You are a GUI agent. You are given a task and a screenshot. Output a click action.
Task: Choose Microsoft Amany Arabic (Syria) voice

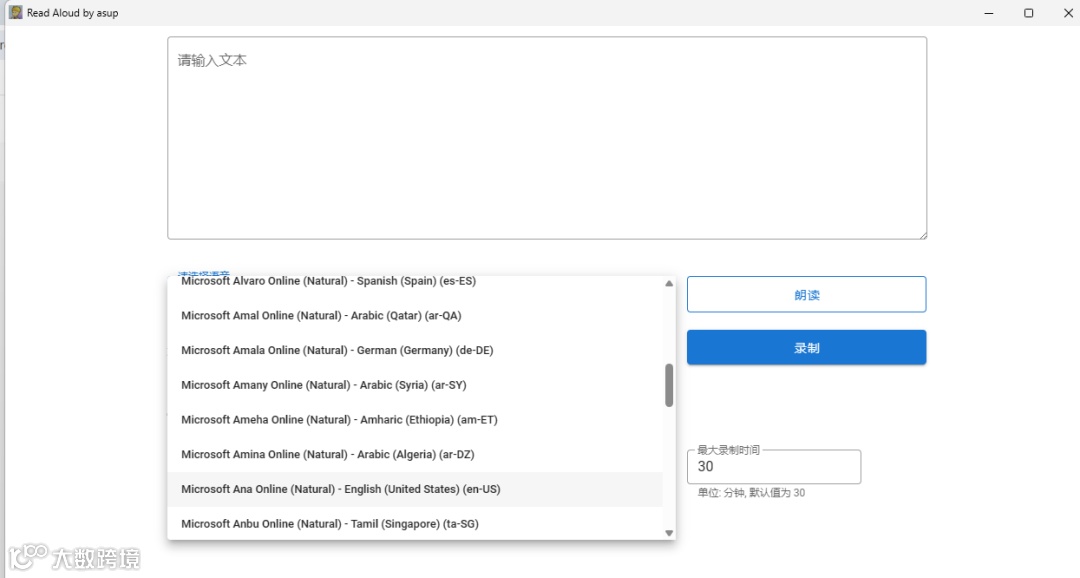(x=415, y=385)
